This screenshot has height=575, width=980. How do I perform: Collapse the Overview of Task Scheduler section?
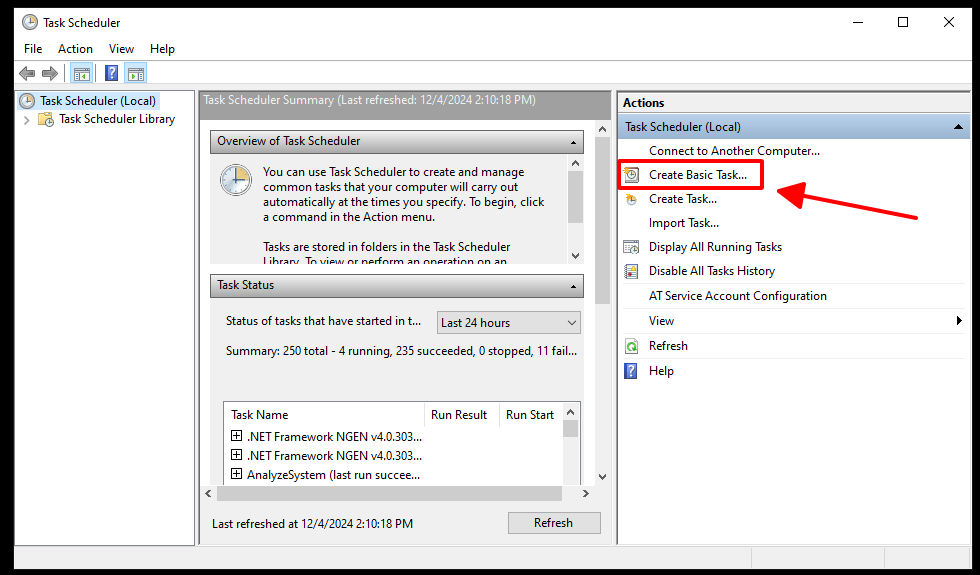574,142
